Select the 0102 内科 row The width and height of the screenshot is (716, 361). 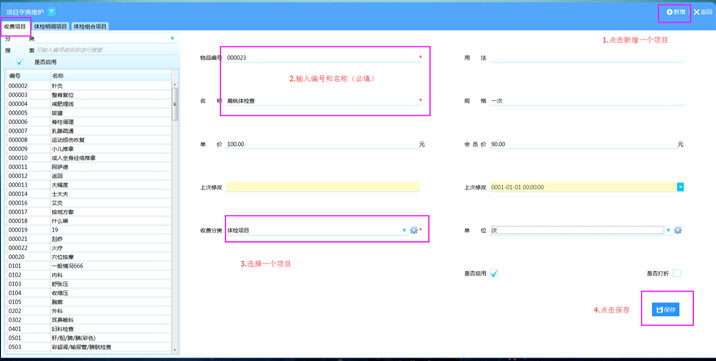tap(89, 275)
